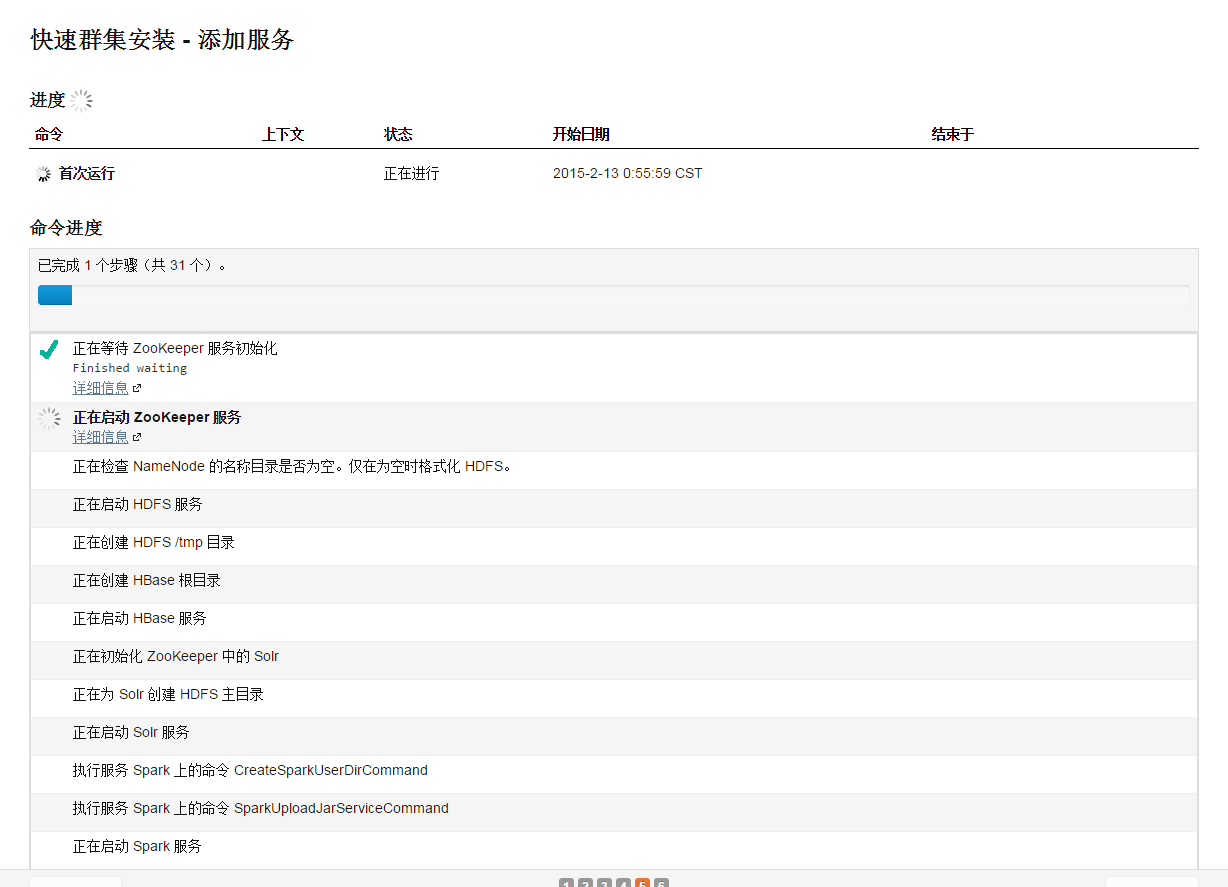Click the 上下文 column header
This screenshot has width=1228, height=887.
click(x=283, y=134)
